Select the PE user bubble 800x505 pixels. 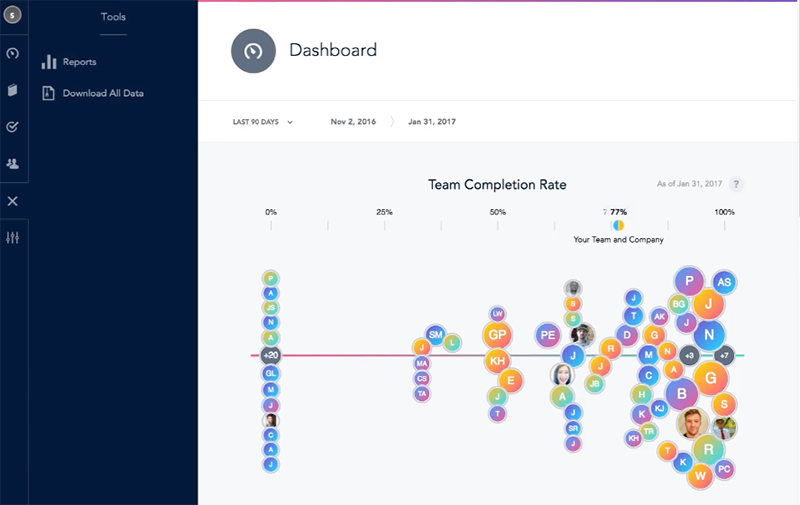[547, 335]
